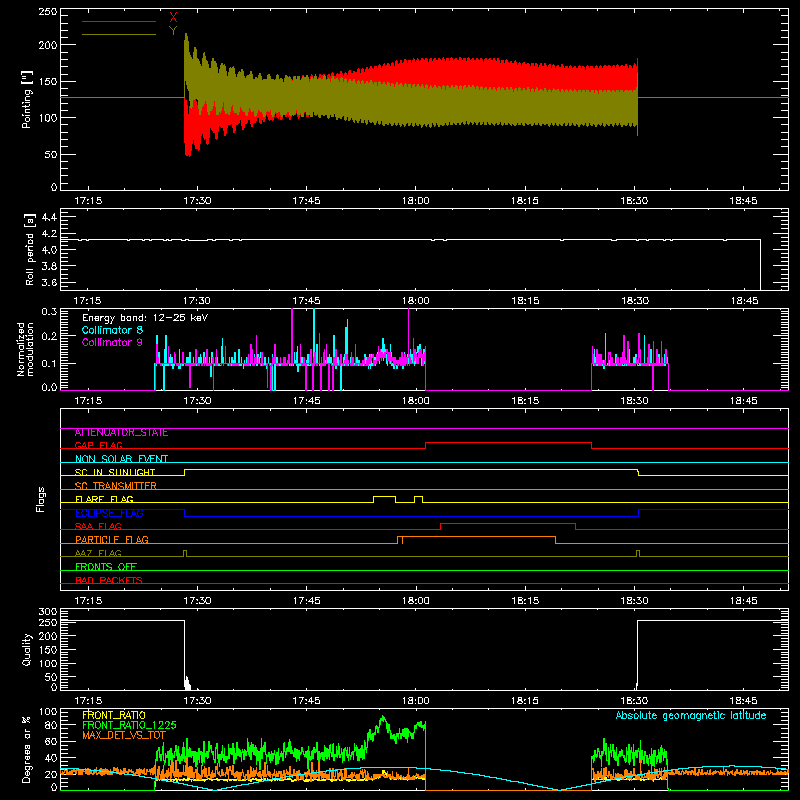Click the 0.3 tick on modulation axis
The image size is (800, 800).
[49, 311]
